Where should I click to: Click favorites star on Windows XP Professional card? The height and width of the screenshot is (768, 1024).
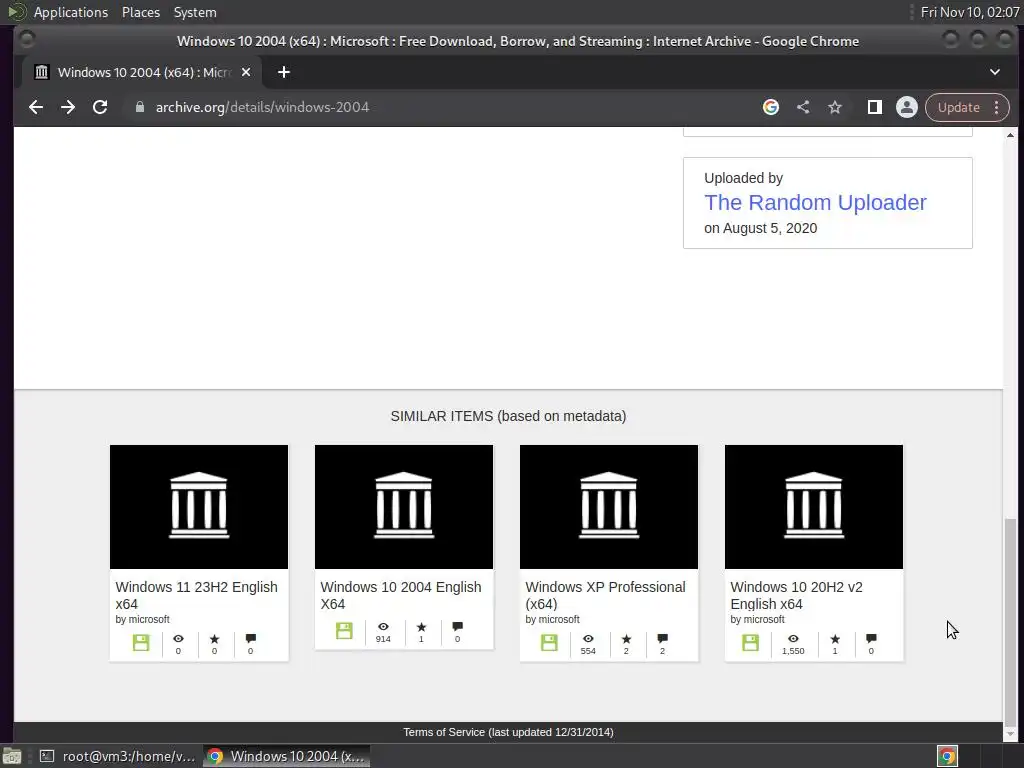[626, 639]
